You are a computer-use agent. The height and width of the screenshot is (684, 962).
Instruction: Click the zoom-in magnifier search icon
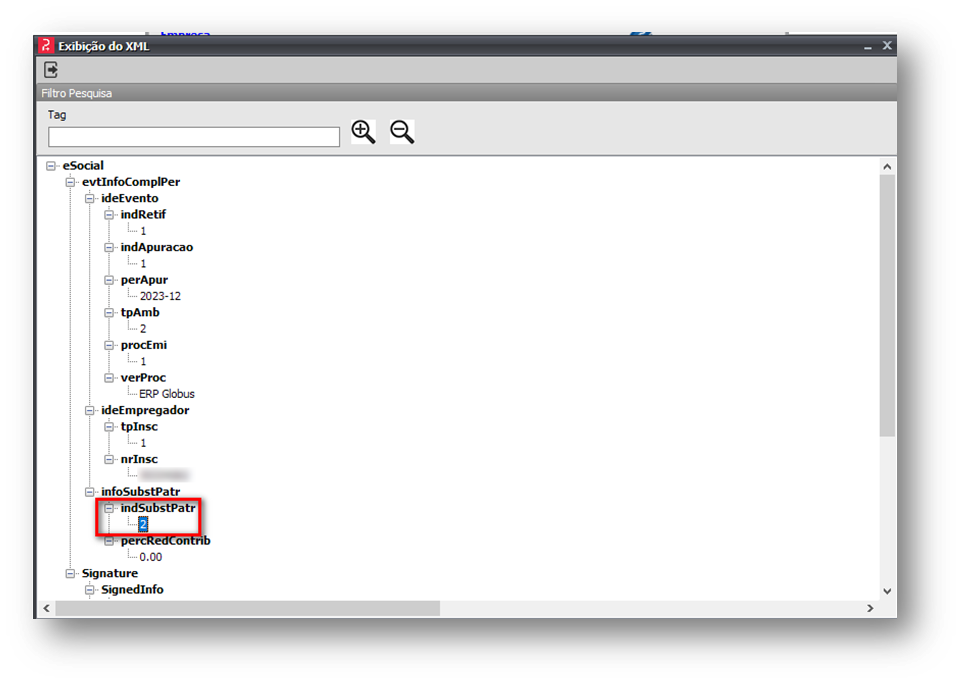click(x=363, y=132)
